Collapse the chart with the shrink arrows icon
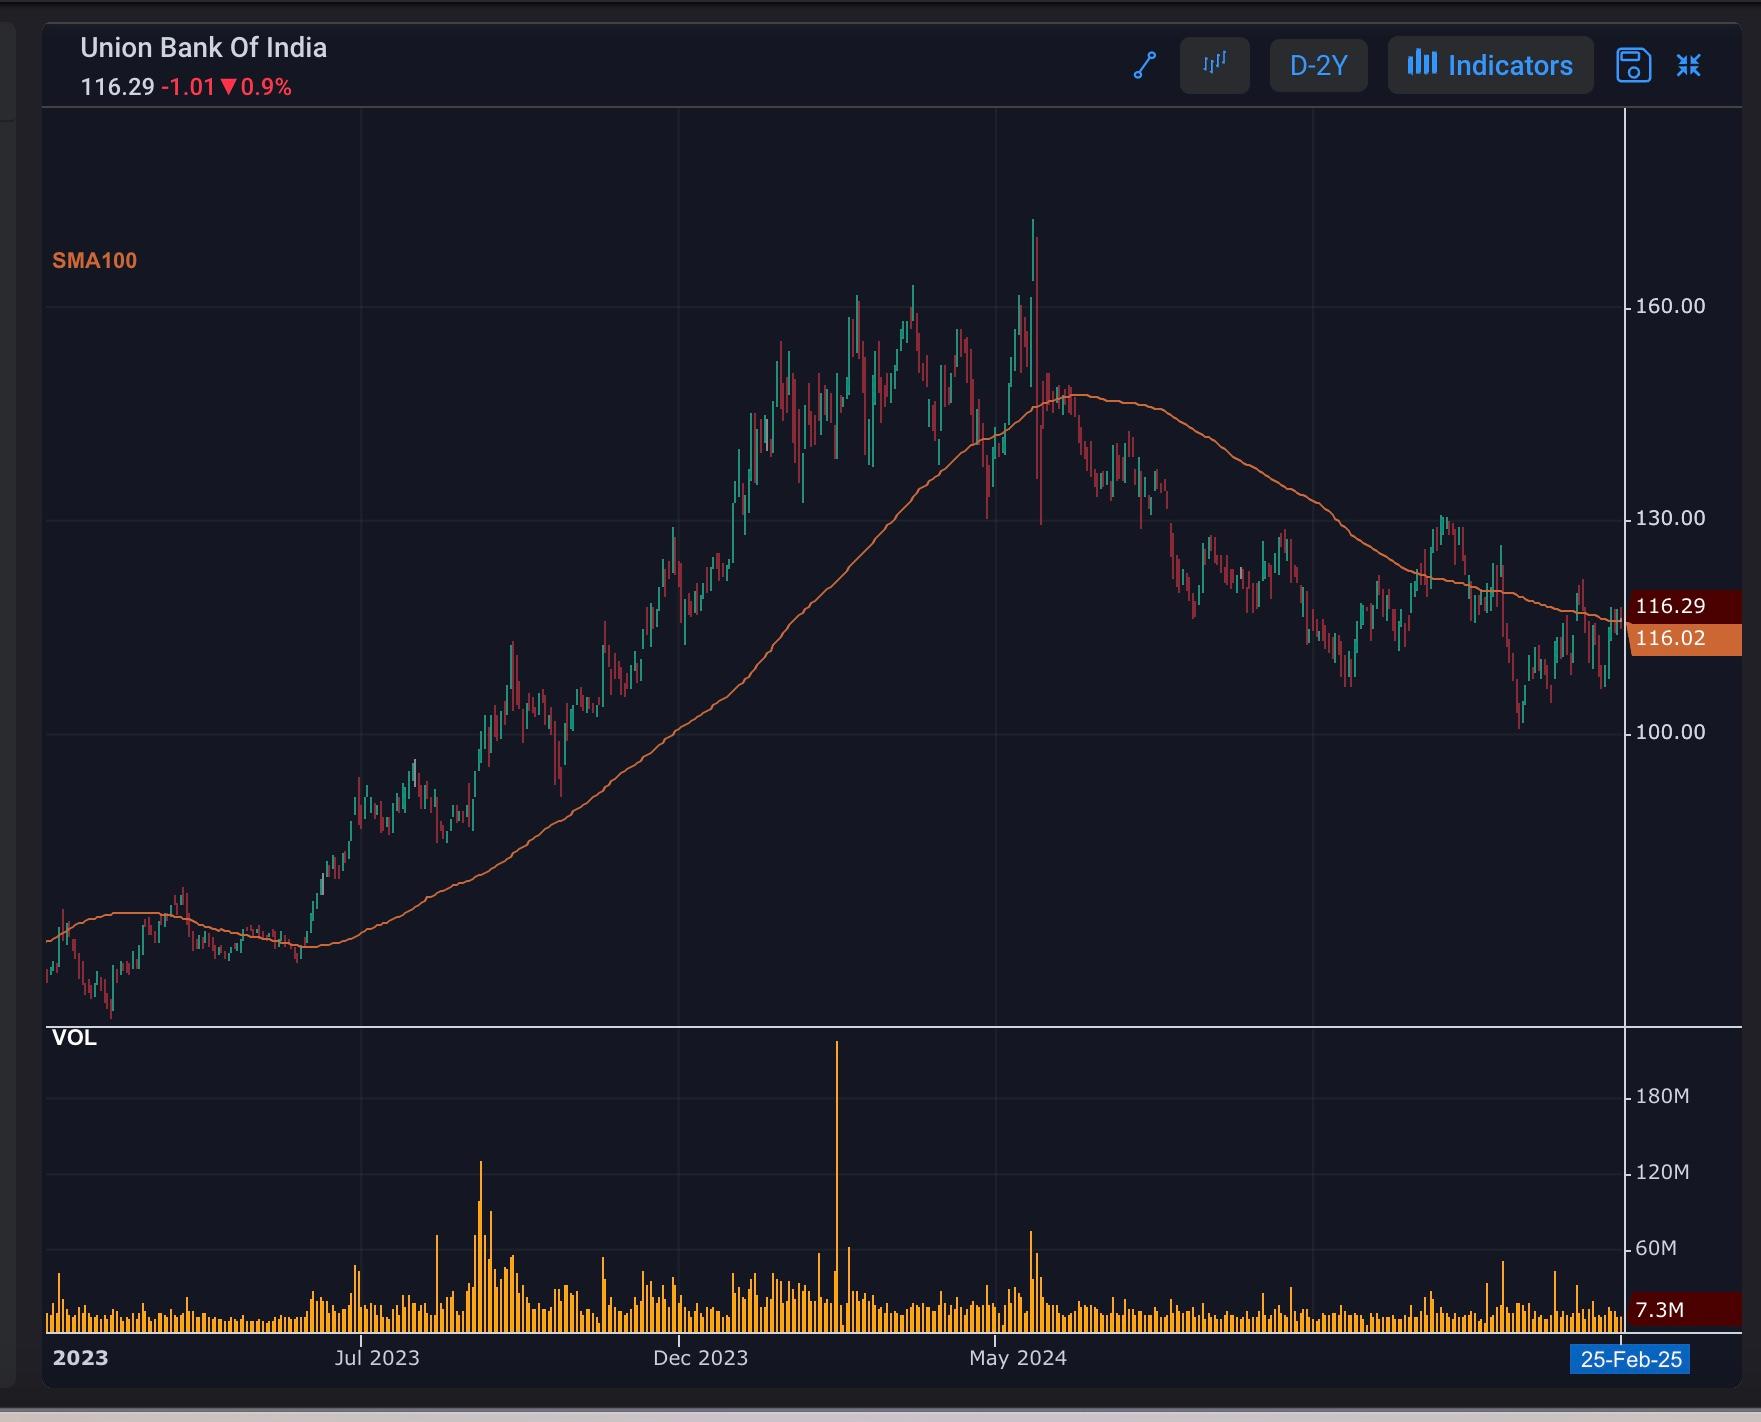 click(1689, 66)
